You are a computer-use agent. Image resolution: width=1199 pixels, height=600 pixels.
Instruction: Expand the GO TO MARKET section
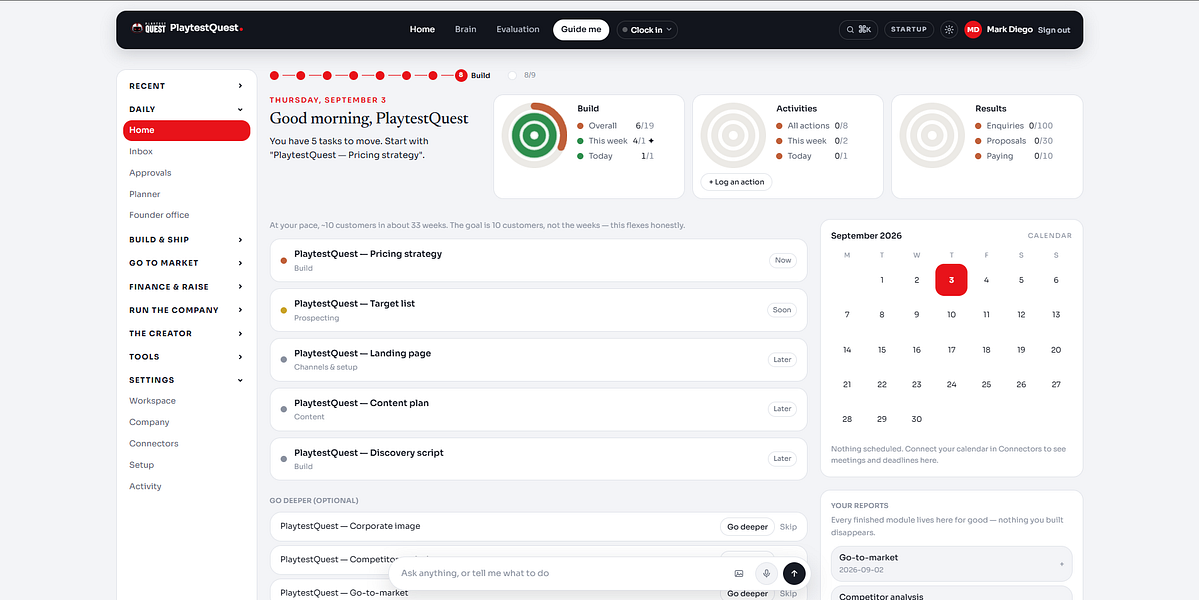tap(187, 263)
